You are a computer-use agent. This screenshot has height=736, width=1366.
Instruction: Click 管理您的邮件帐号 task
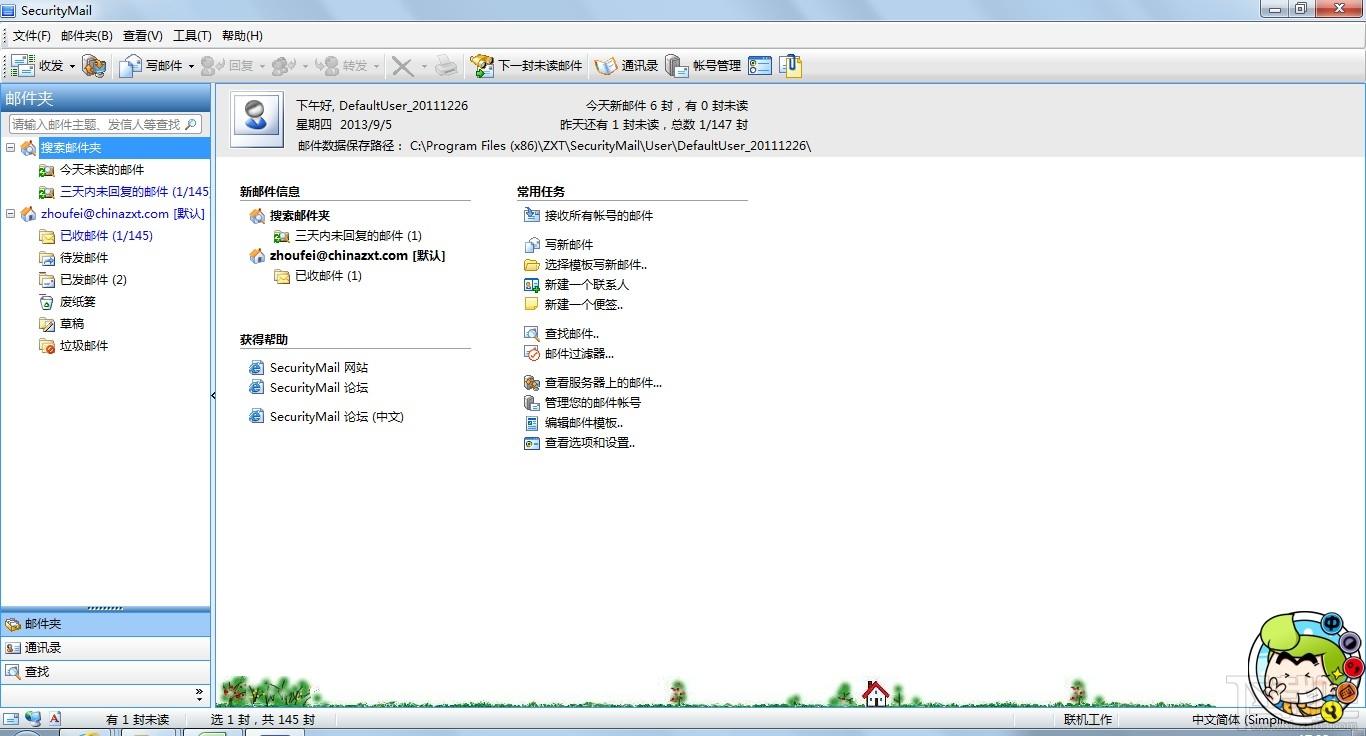click(593, 403)
